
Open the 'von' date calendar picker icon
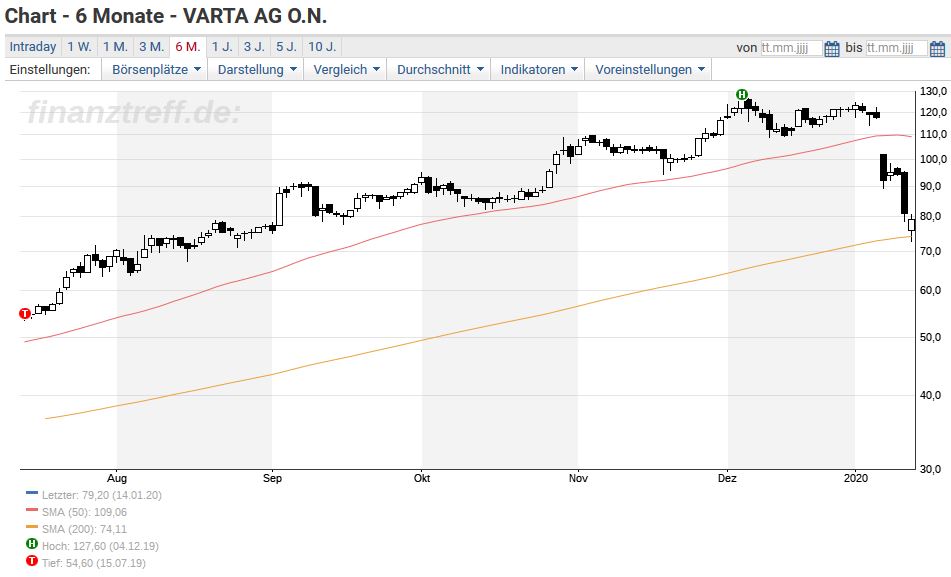coord(832,48)
